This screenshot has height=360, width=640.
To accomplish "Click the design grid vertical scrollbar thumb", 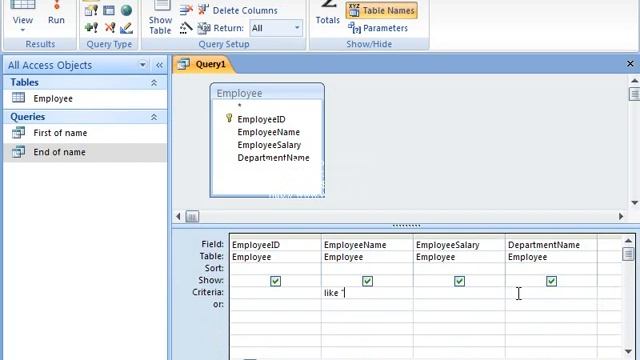I will [x=628, y=254].
